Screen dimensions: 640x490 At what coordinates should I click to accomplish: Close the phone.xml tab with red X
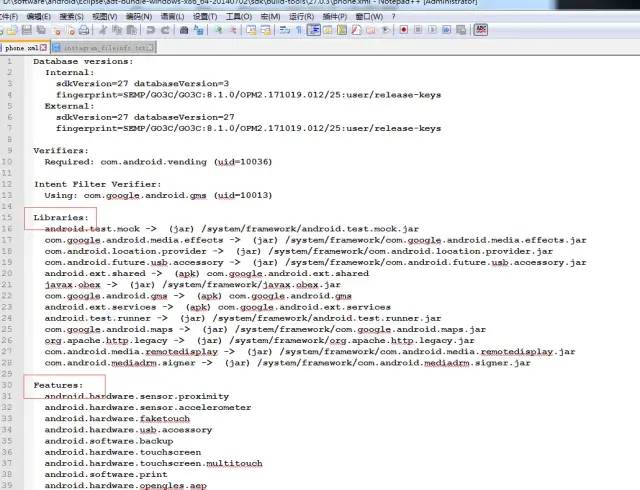coord(43,48)
